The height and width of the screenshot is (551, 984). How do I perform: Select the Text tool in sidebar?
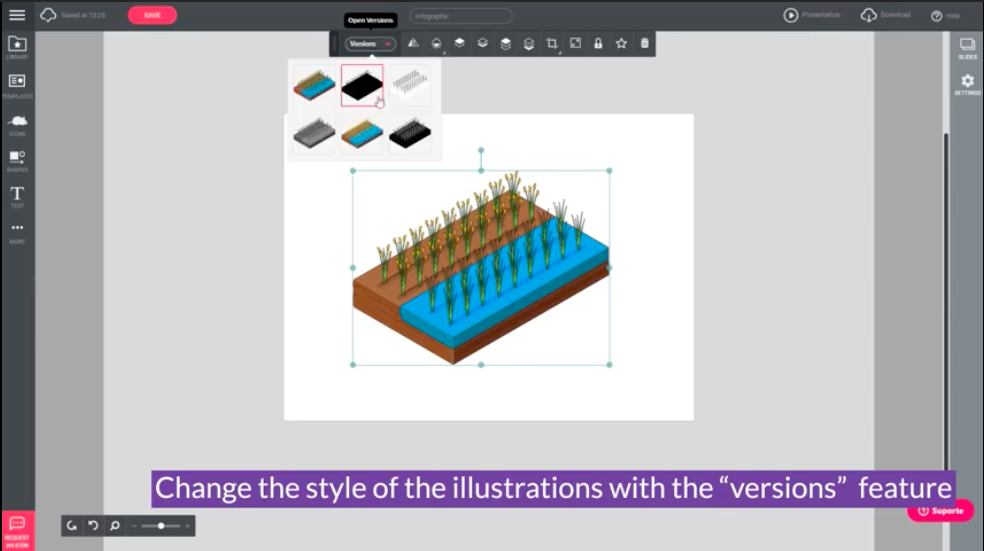[x=17, y=195]
